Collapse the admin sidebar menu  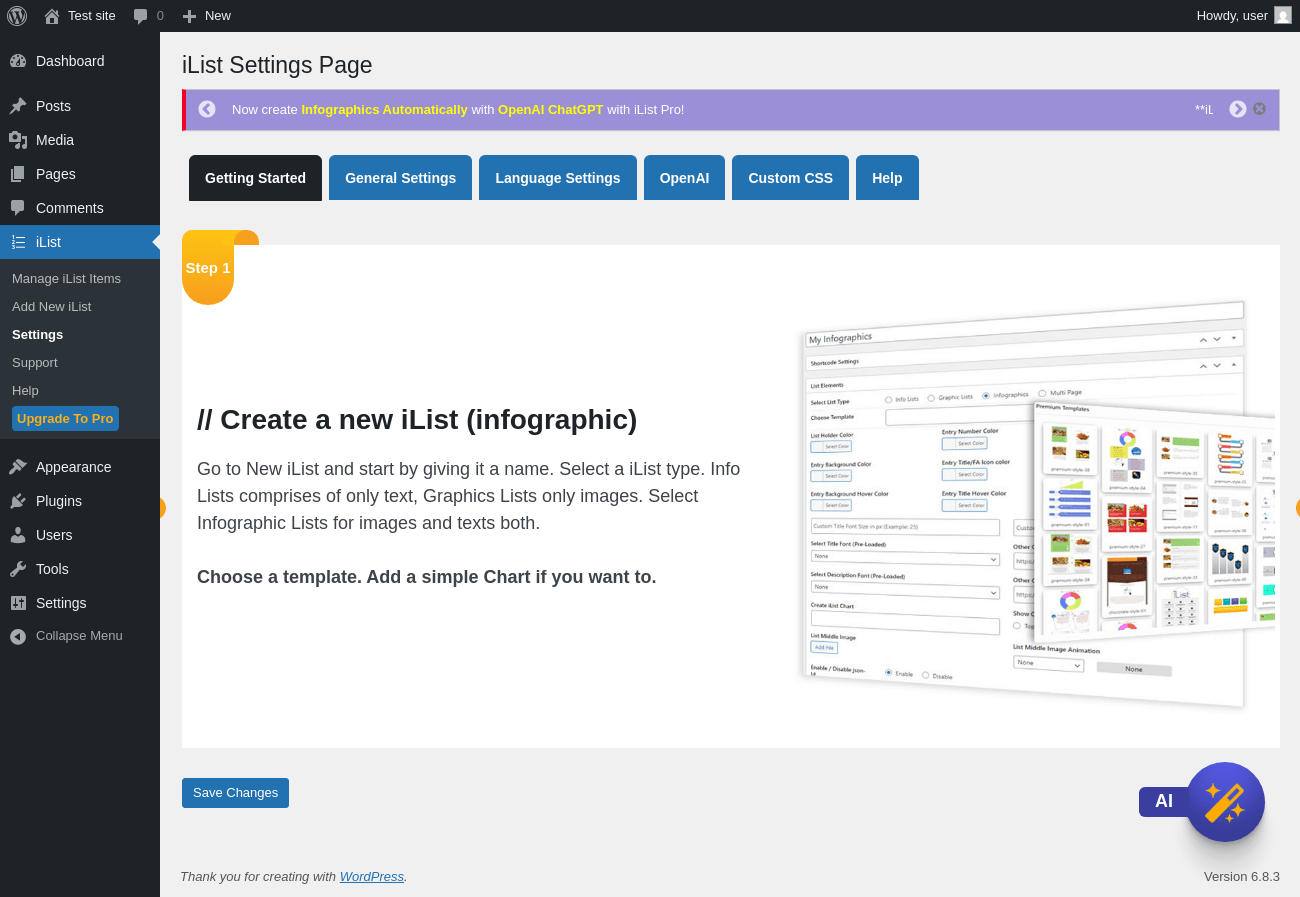(x=79, y=636)
